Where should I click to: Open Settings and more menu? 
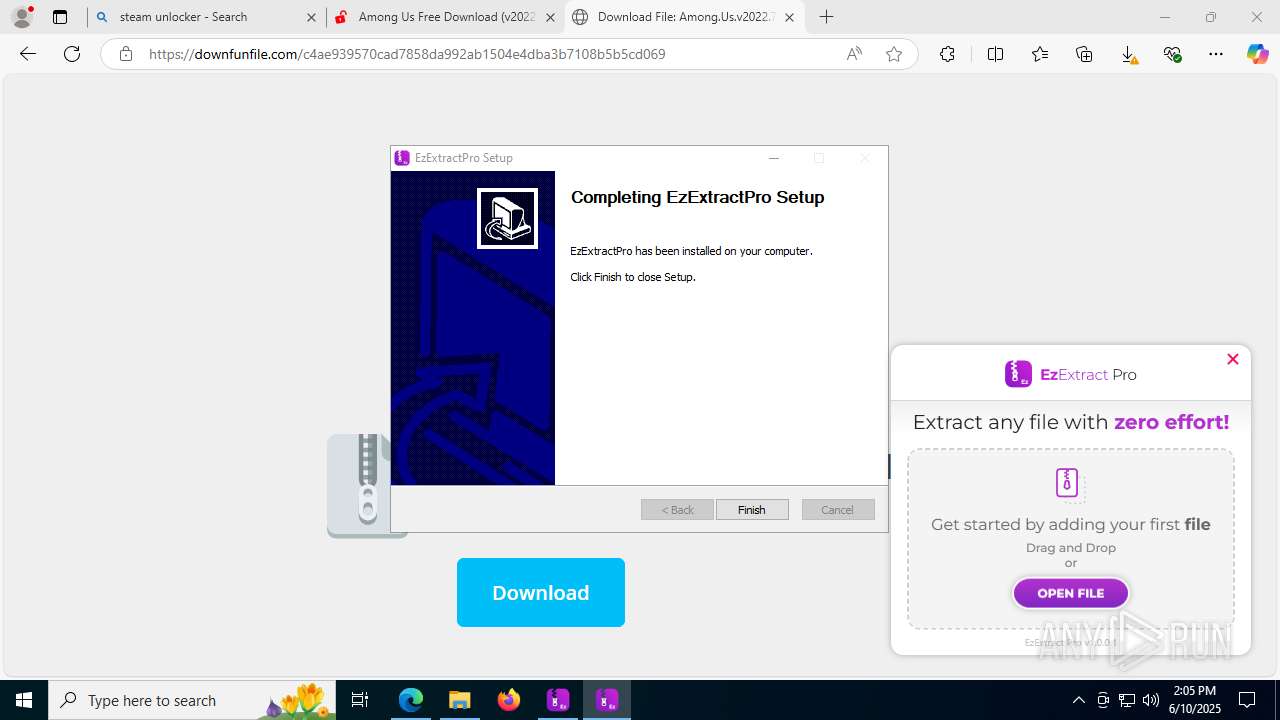1216,54
